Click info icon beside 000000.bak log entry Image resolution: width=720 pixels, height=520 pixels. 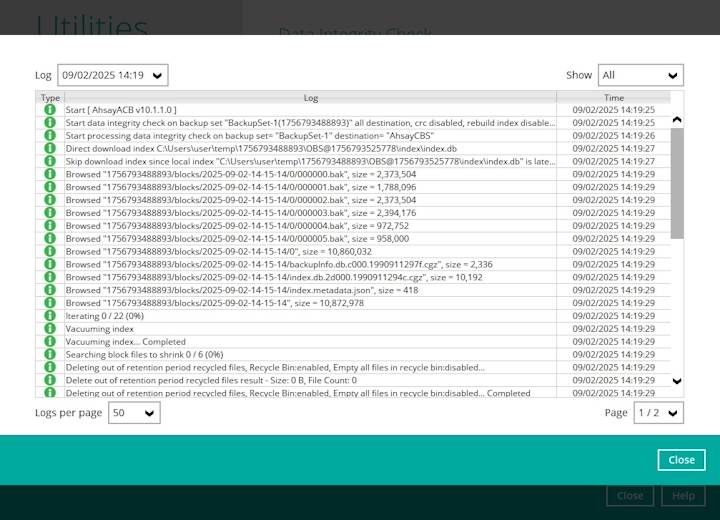point(50,174)
